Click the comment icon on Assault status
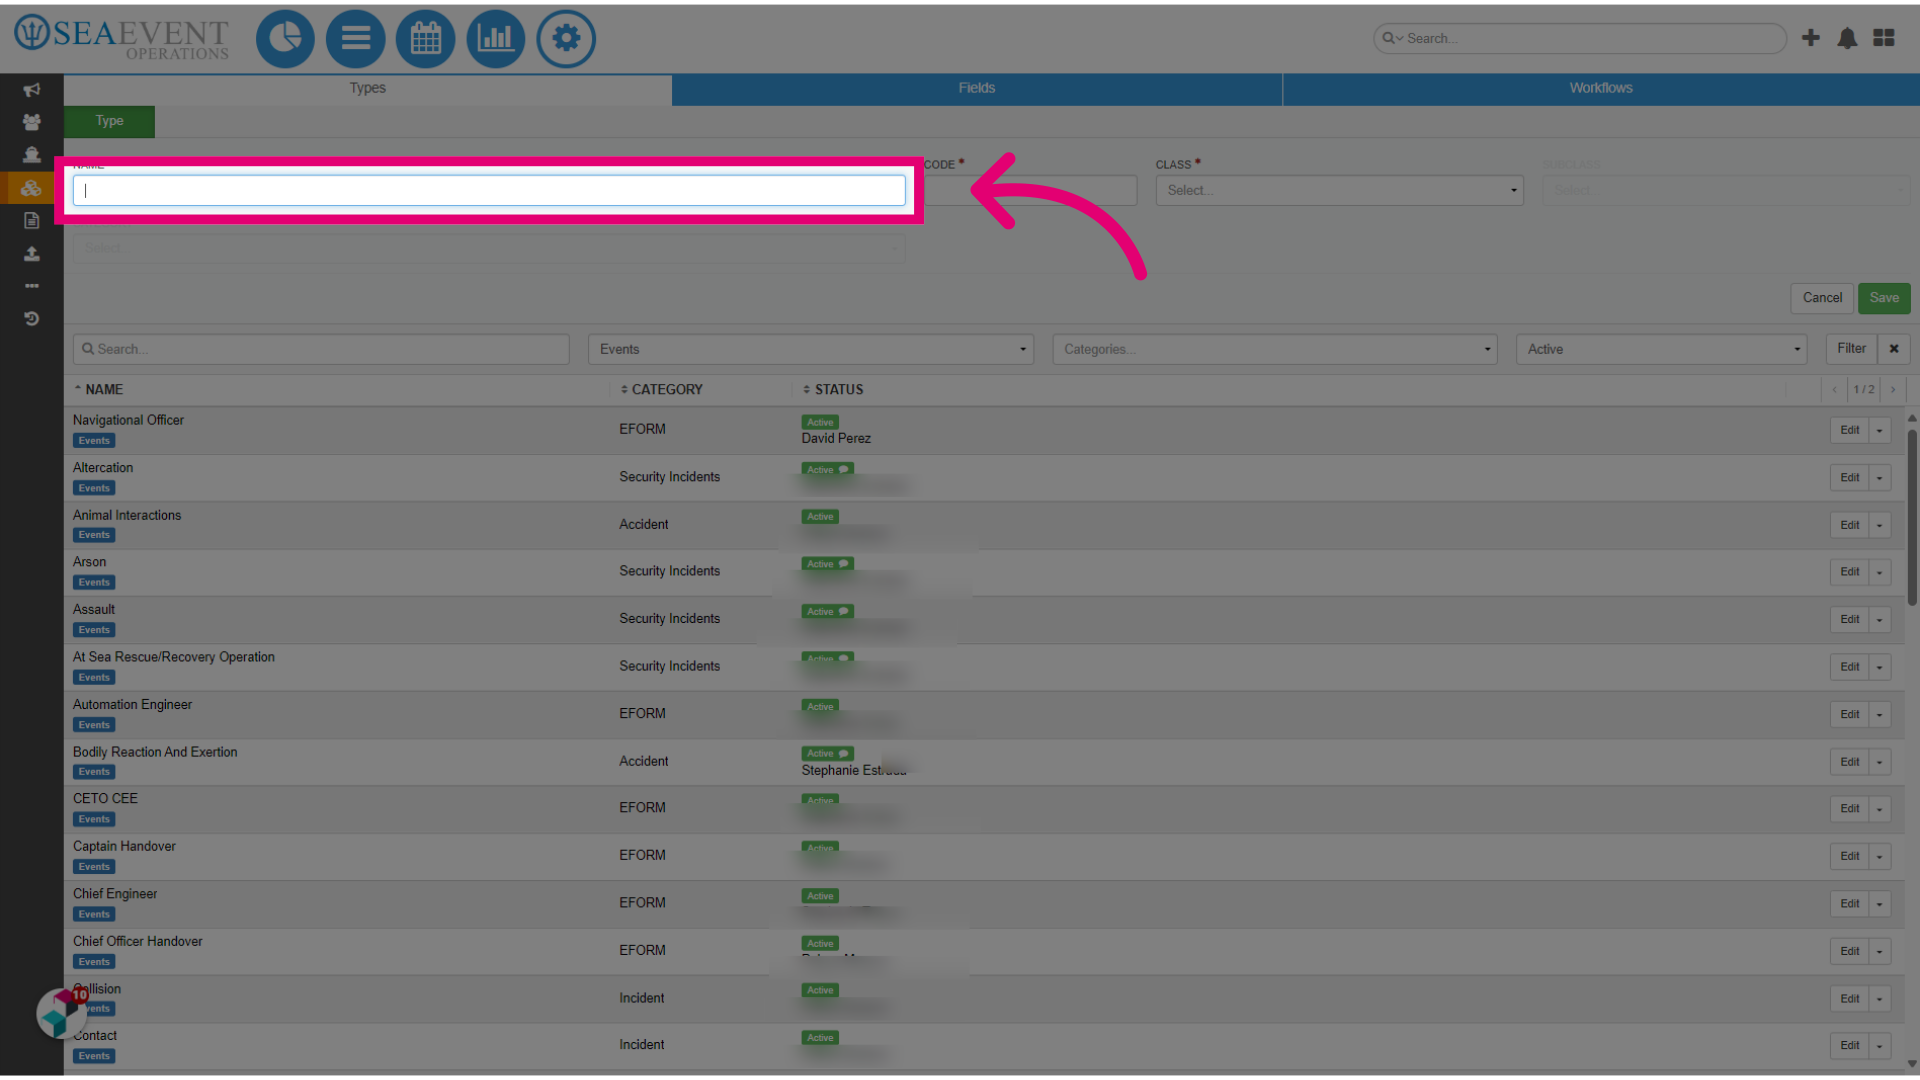This screenshot has width=1920, height=1080. point(844,612)
